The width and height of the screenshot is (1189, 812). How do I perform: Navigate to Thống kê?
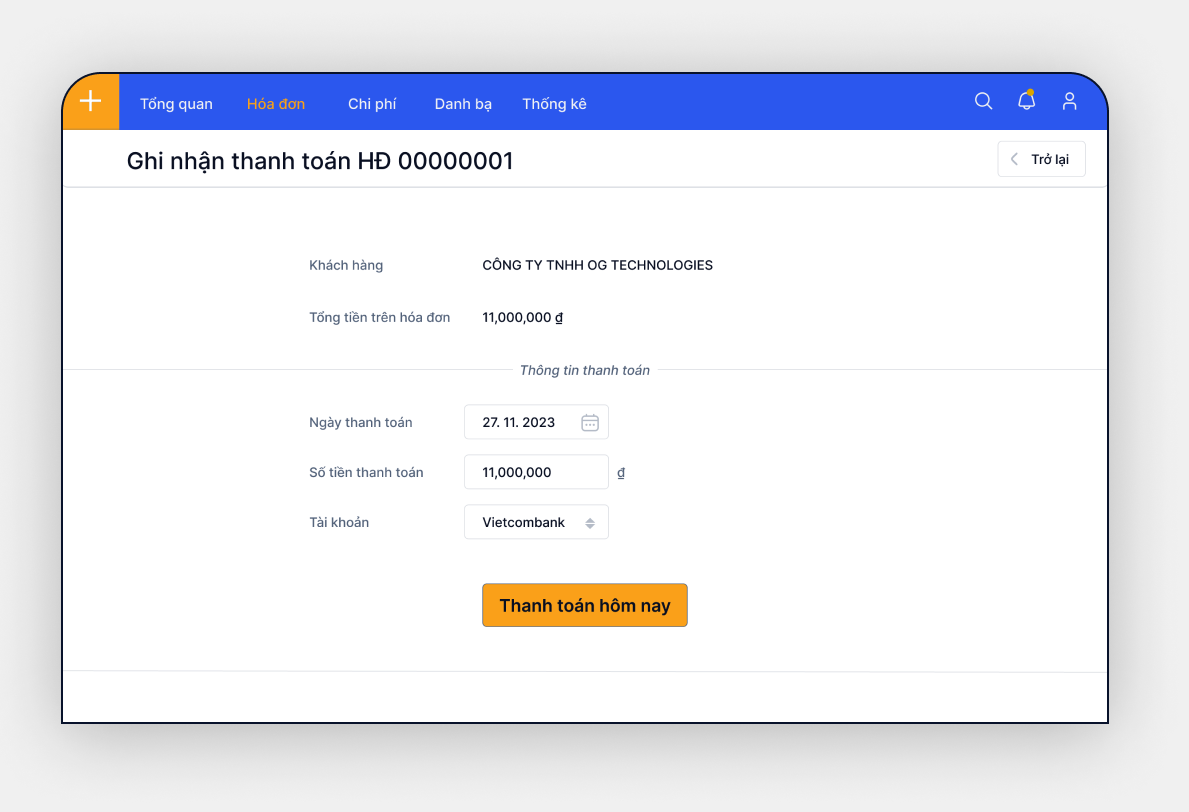[554, 104]
